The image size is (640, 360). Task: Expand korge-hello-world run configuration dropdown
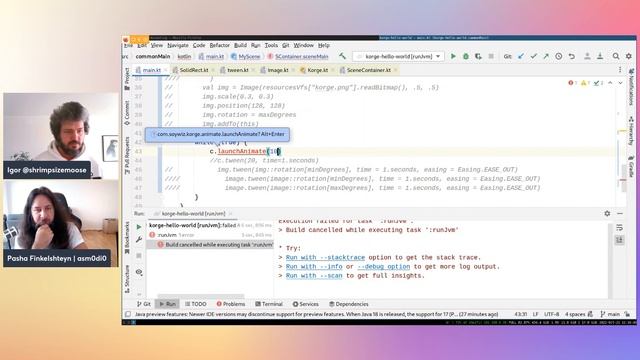coord(399,56)
